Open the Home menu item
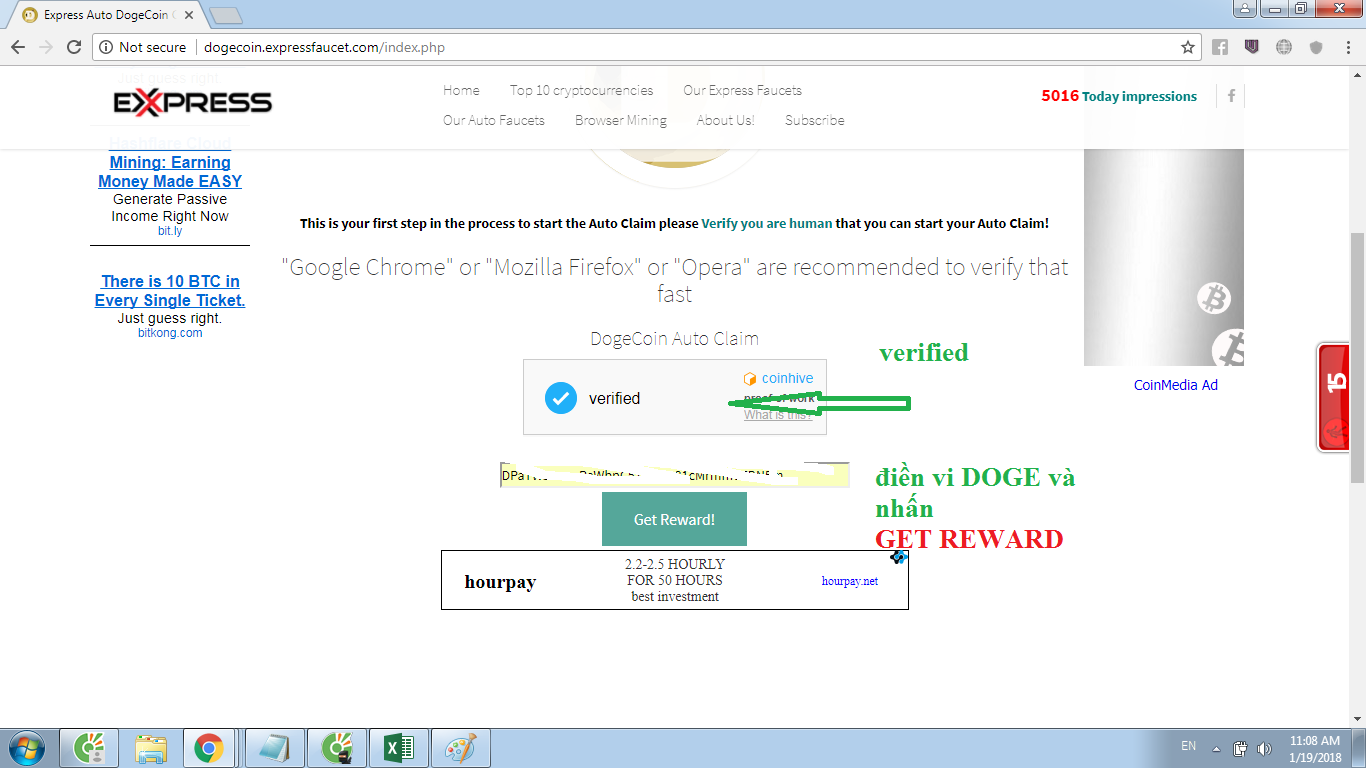The width and height of the screenshot is (1366, 768). 461,90
